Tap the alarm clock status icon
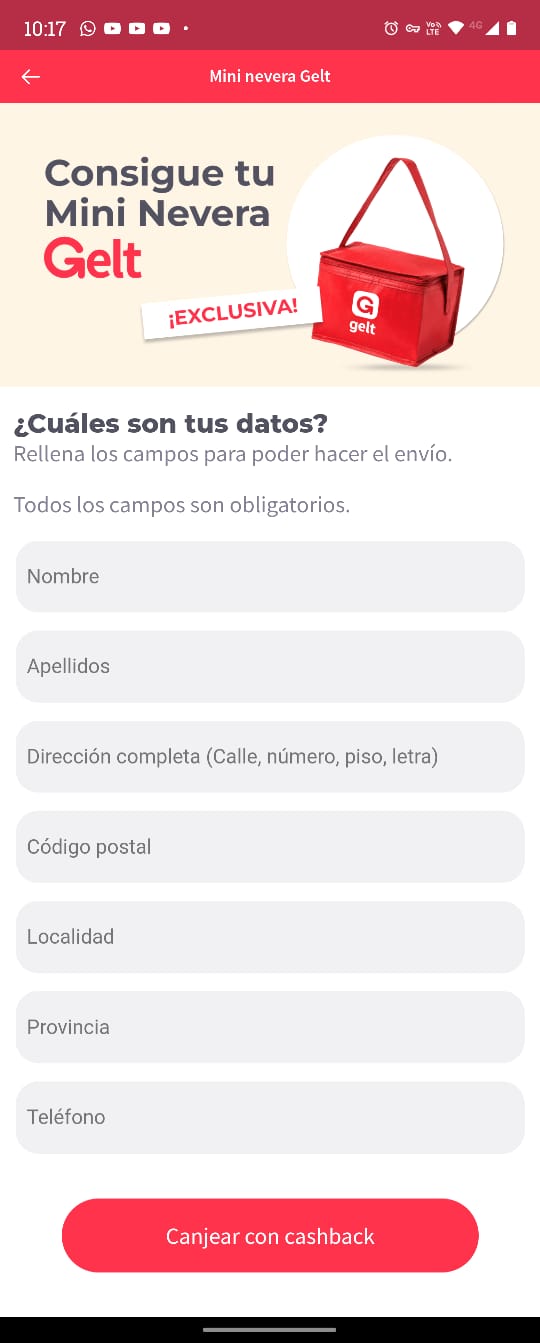The image size is (540, 1343). click(391, 28)
